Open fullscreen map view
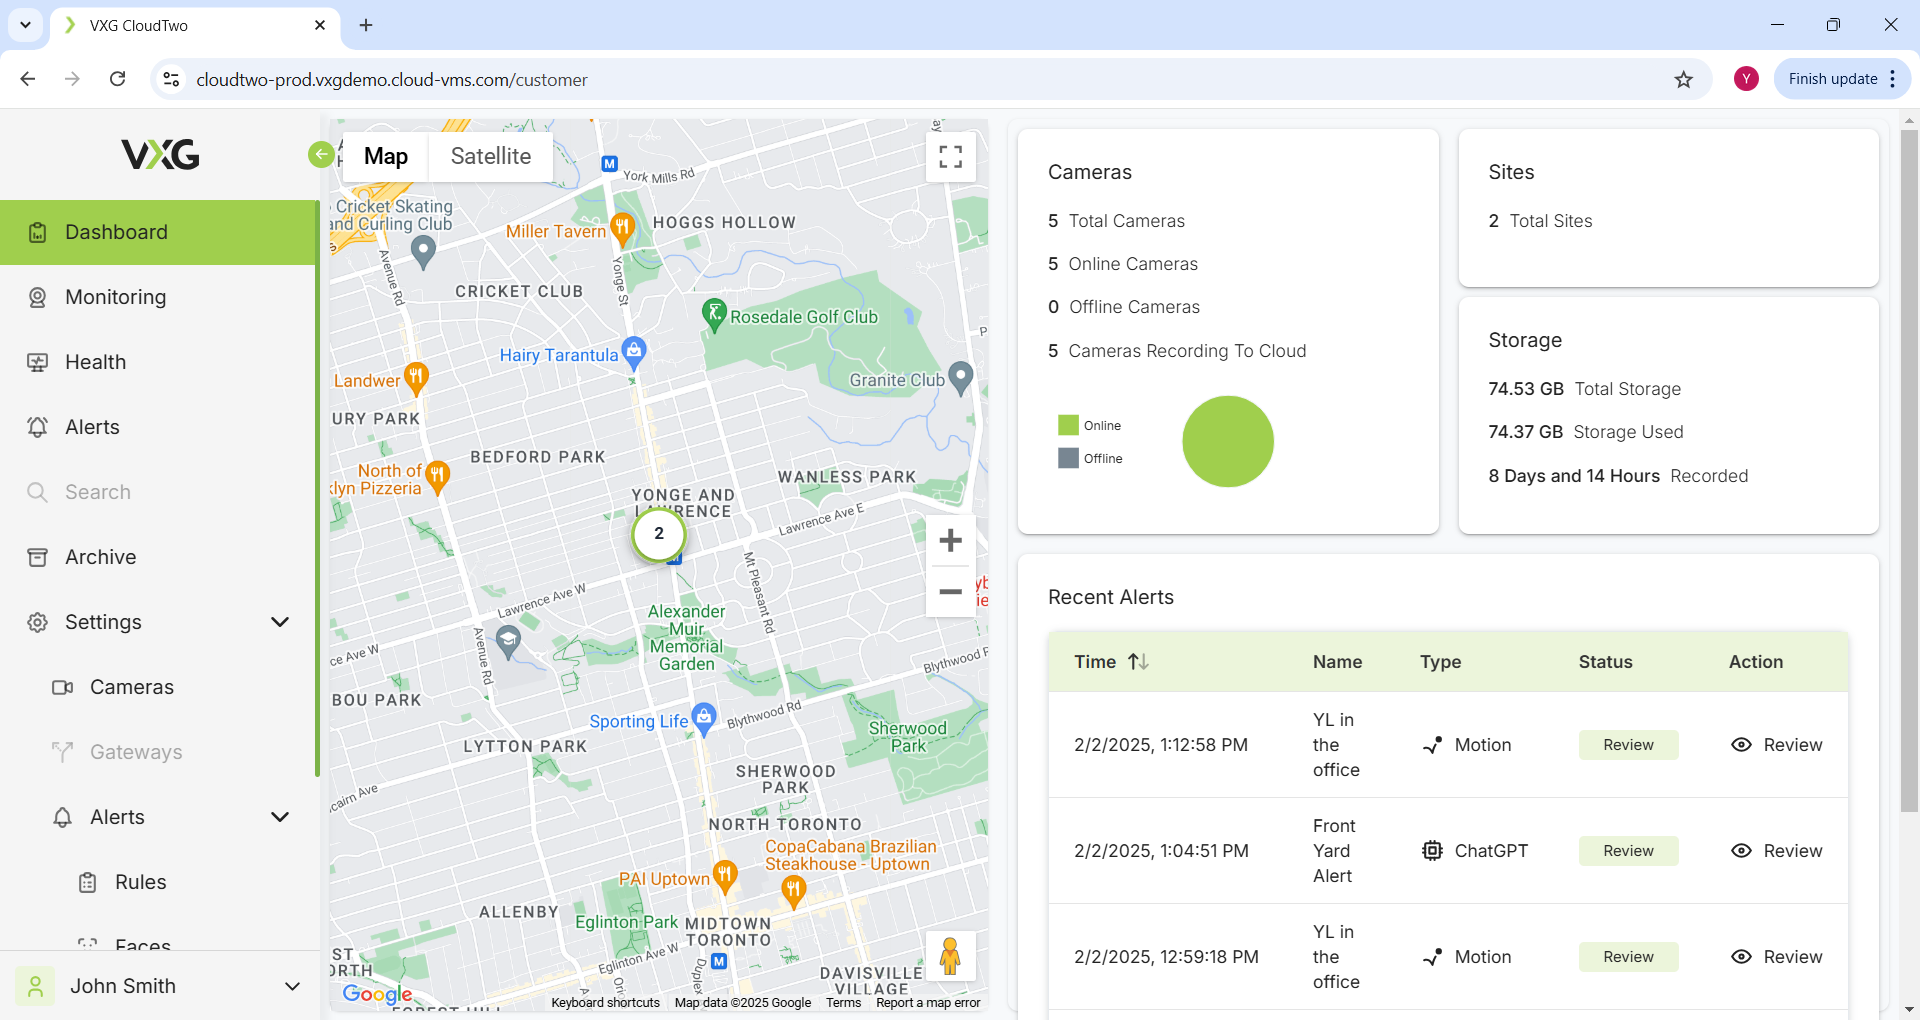 point(950,157)
